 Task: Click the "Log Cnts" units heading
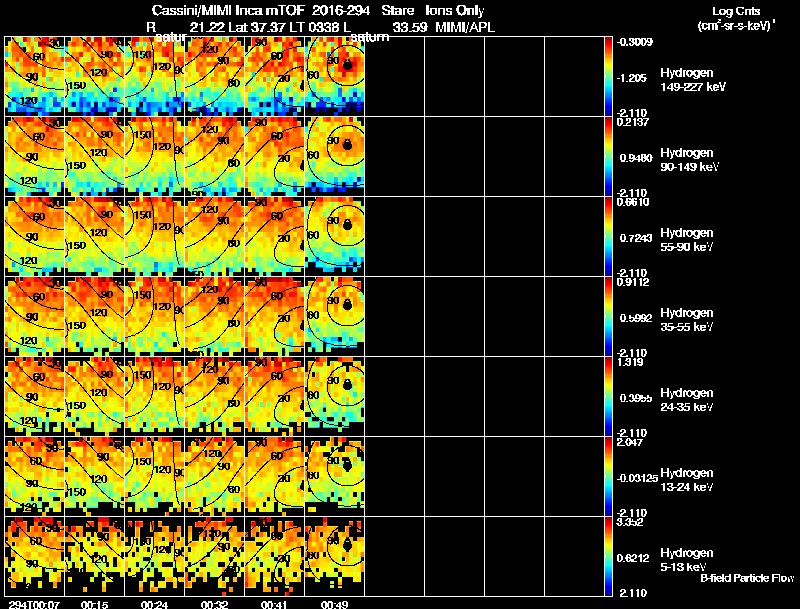(736, 11)
